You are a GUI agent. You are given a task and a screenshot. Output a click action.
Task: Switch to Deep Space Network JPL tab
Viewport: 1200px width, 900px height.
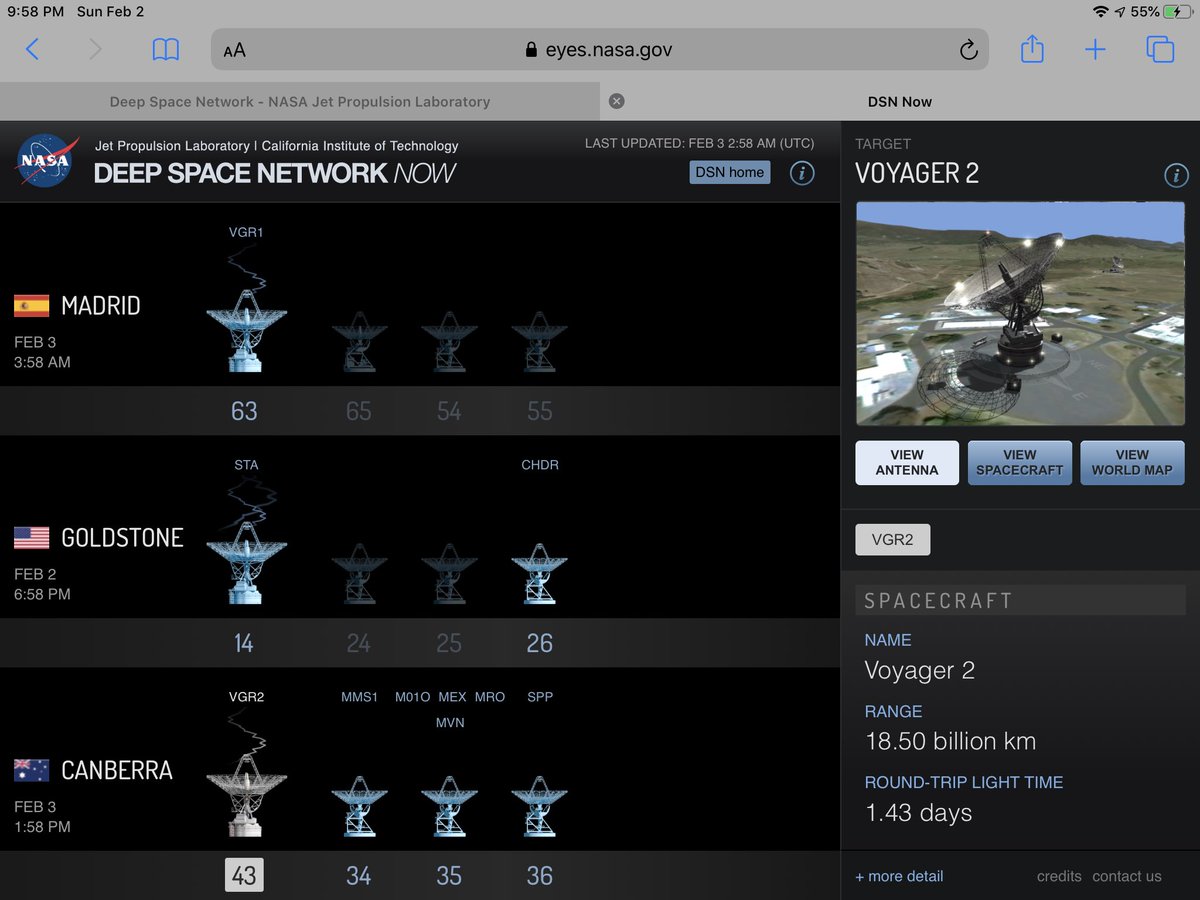[x=300, y=101]
